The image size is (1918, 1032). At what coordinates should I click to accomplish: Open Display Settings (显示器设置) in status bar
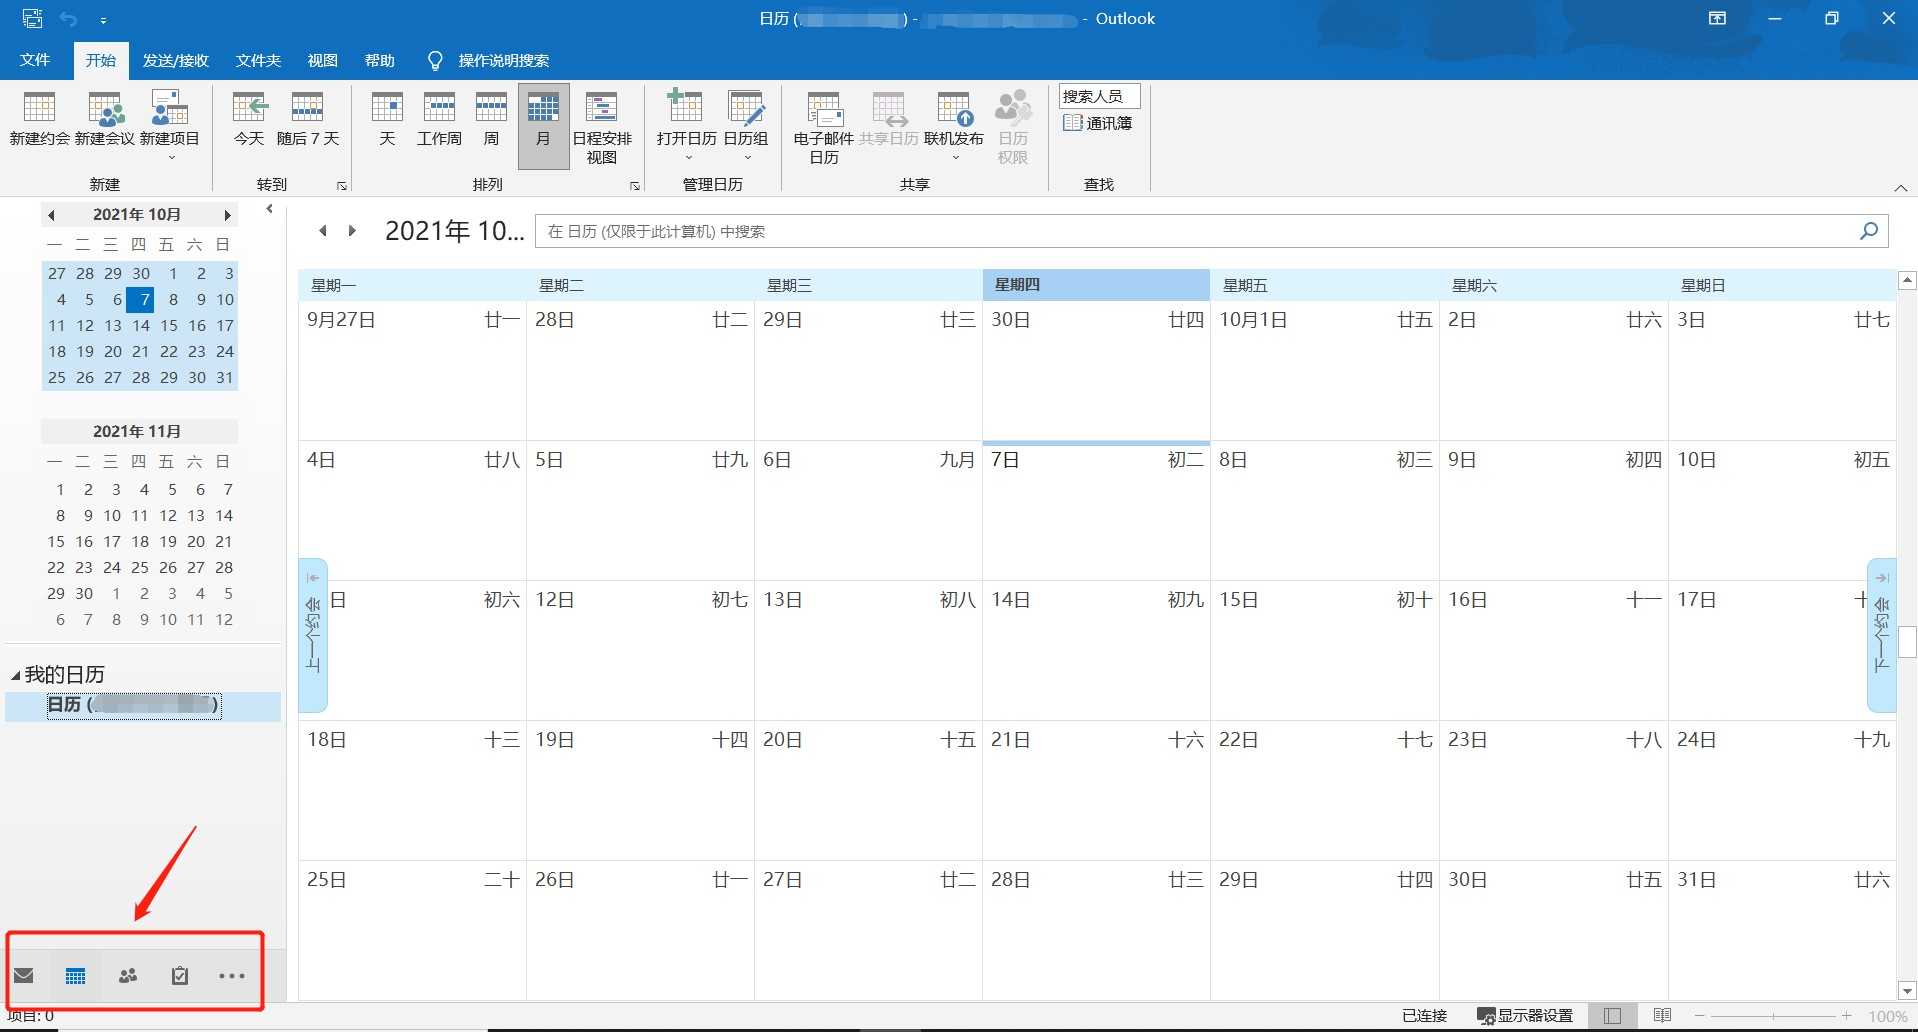point(1525,1015)
